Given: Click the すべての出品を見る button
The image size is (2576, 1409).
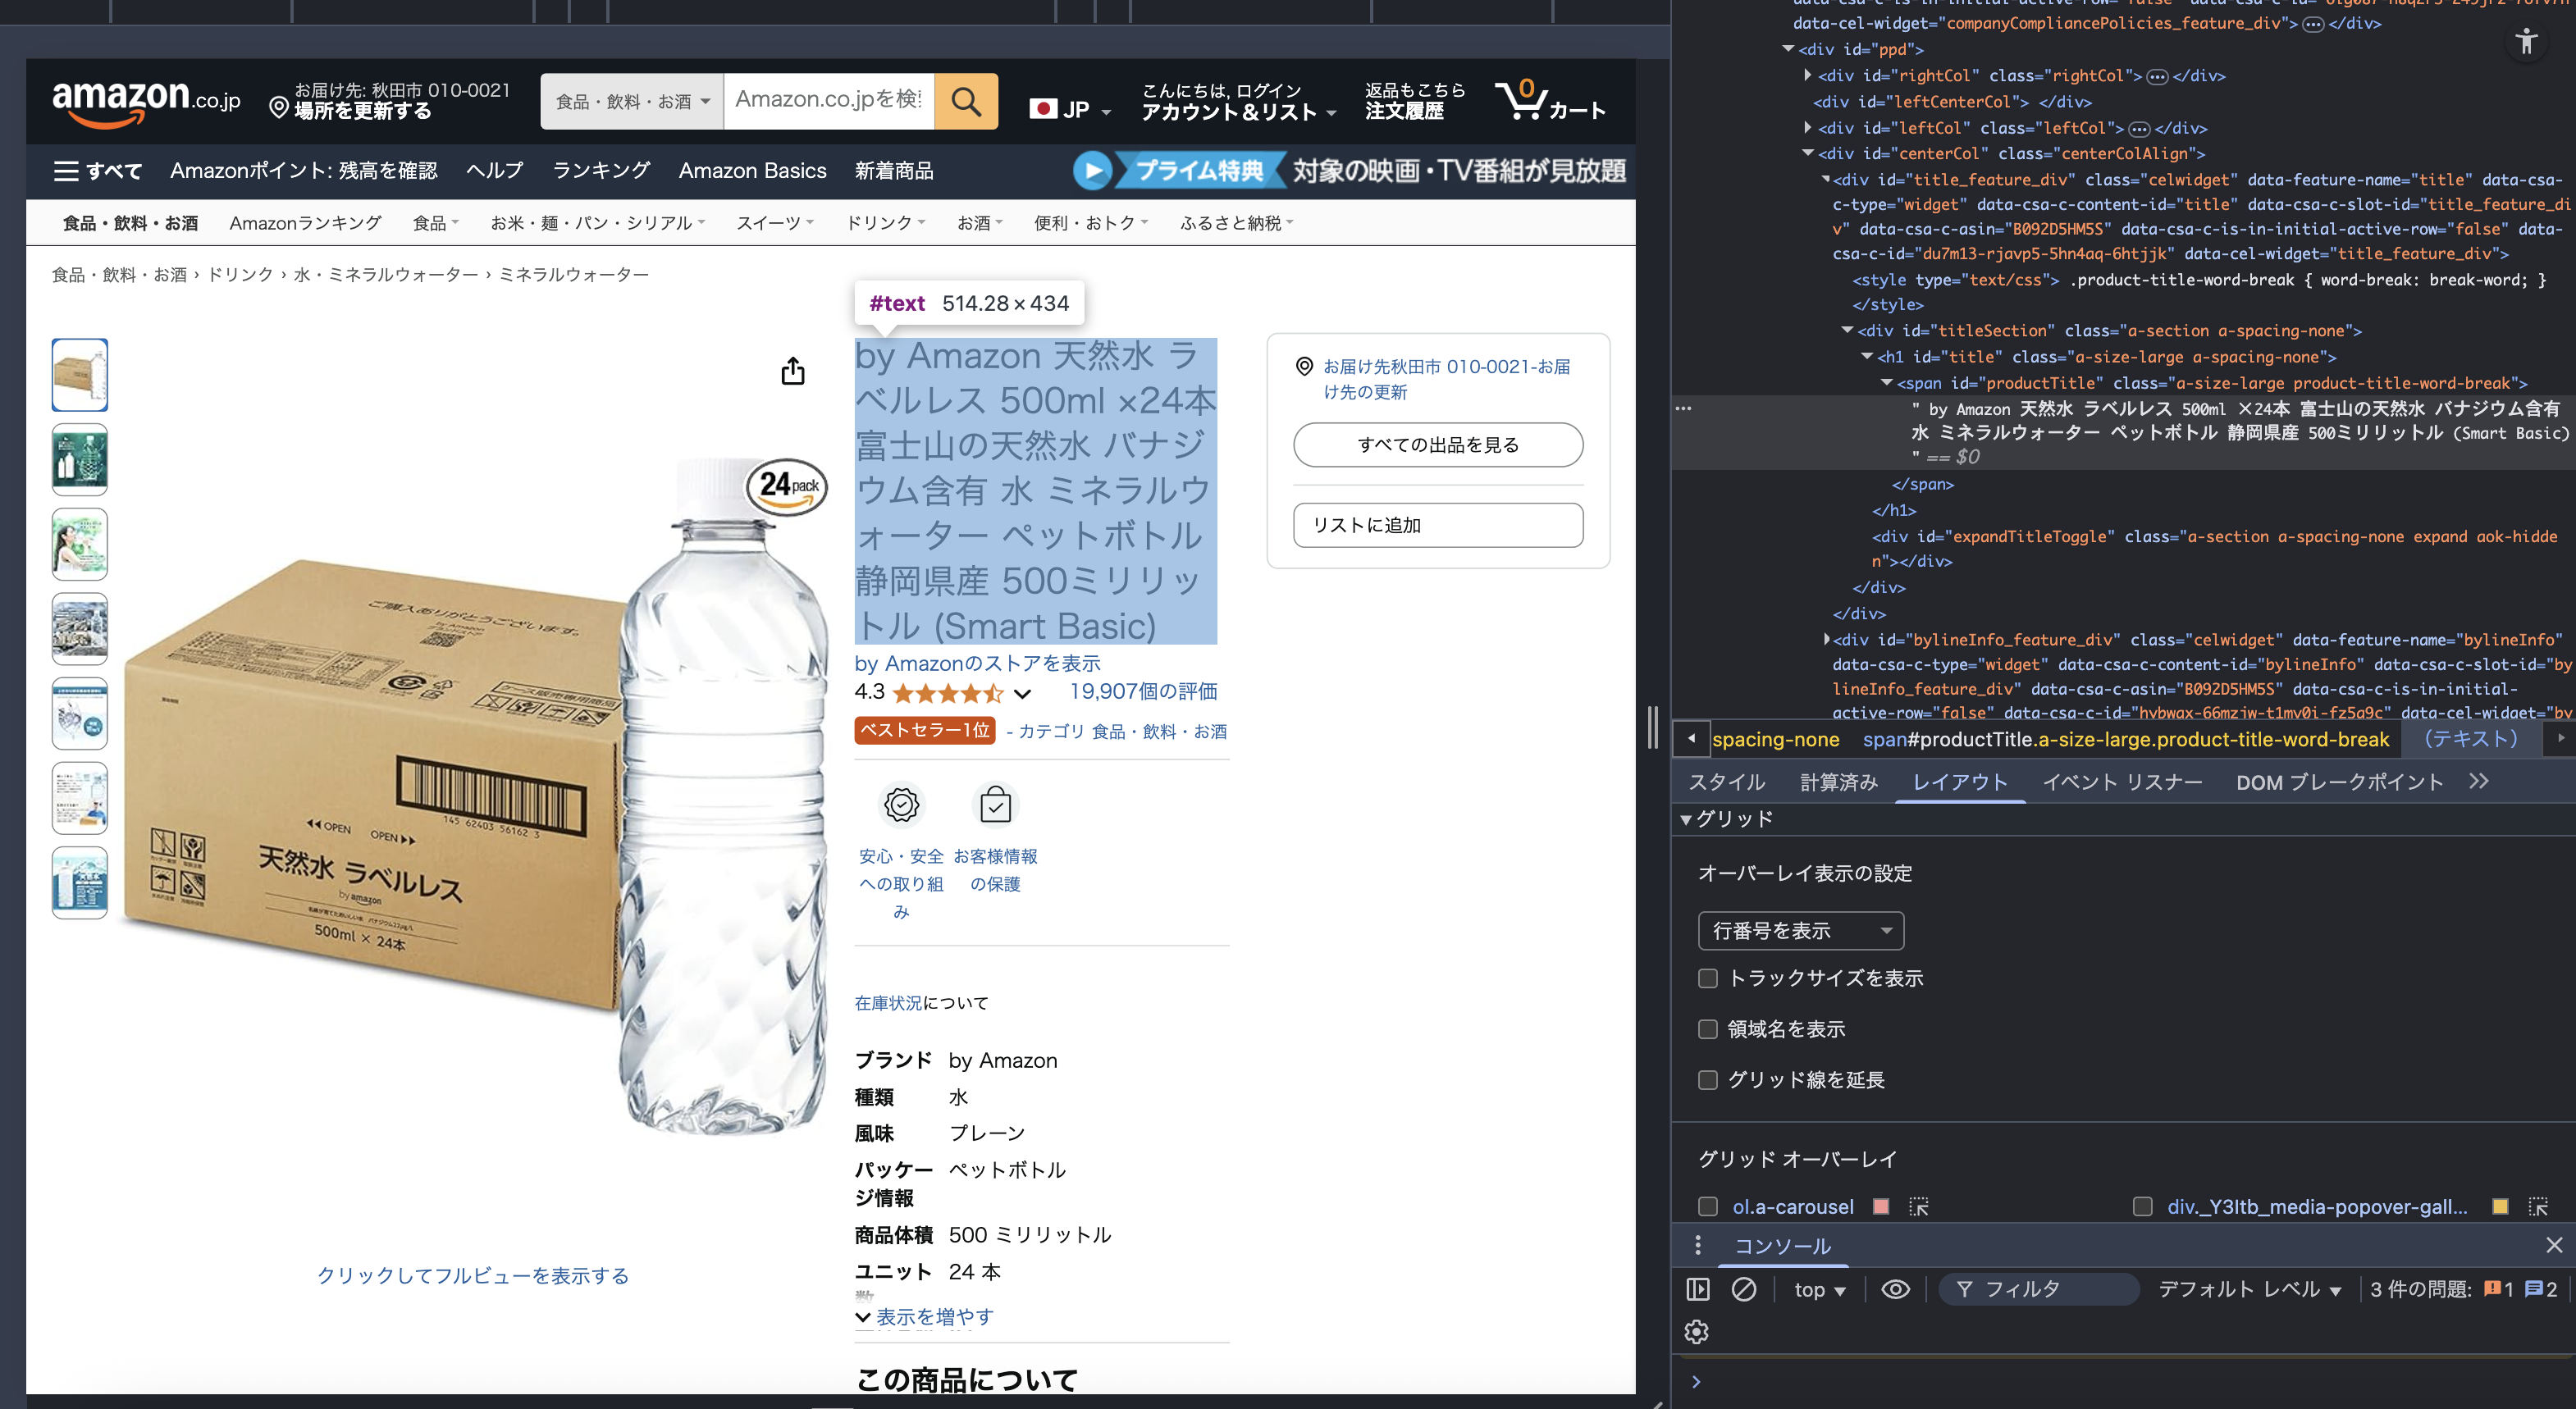Looking at the screenshot, I should (1437, 445).
